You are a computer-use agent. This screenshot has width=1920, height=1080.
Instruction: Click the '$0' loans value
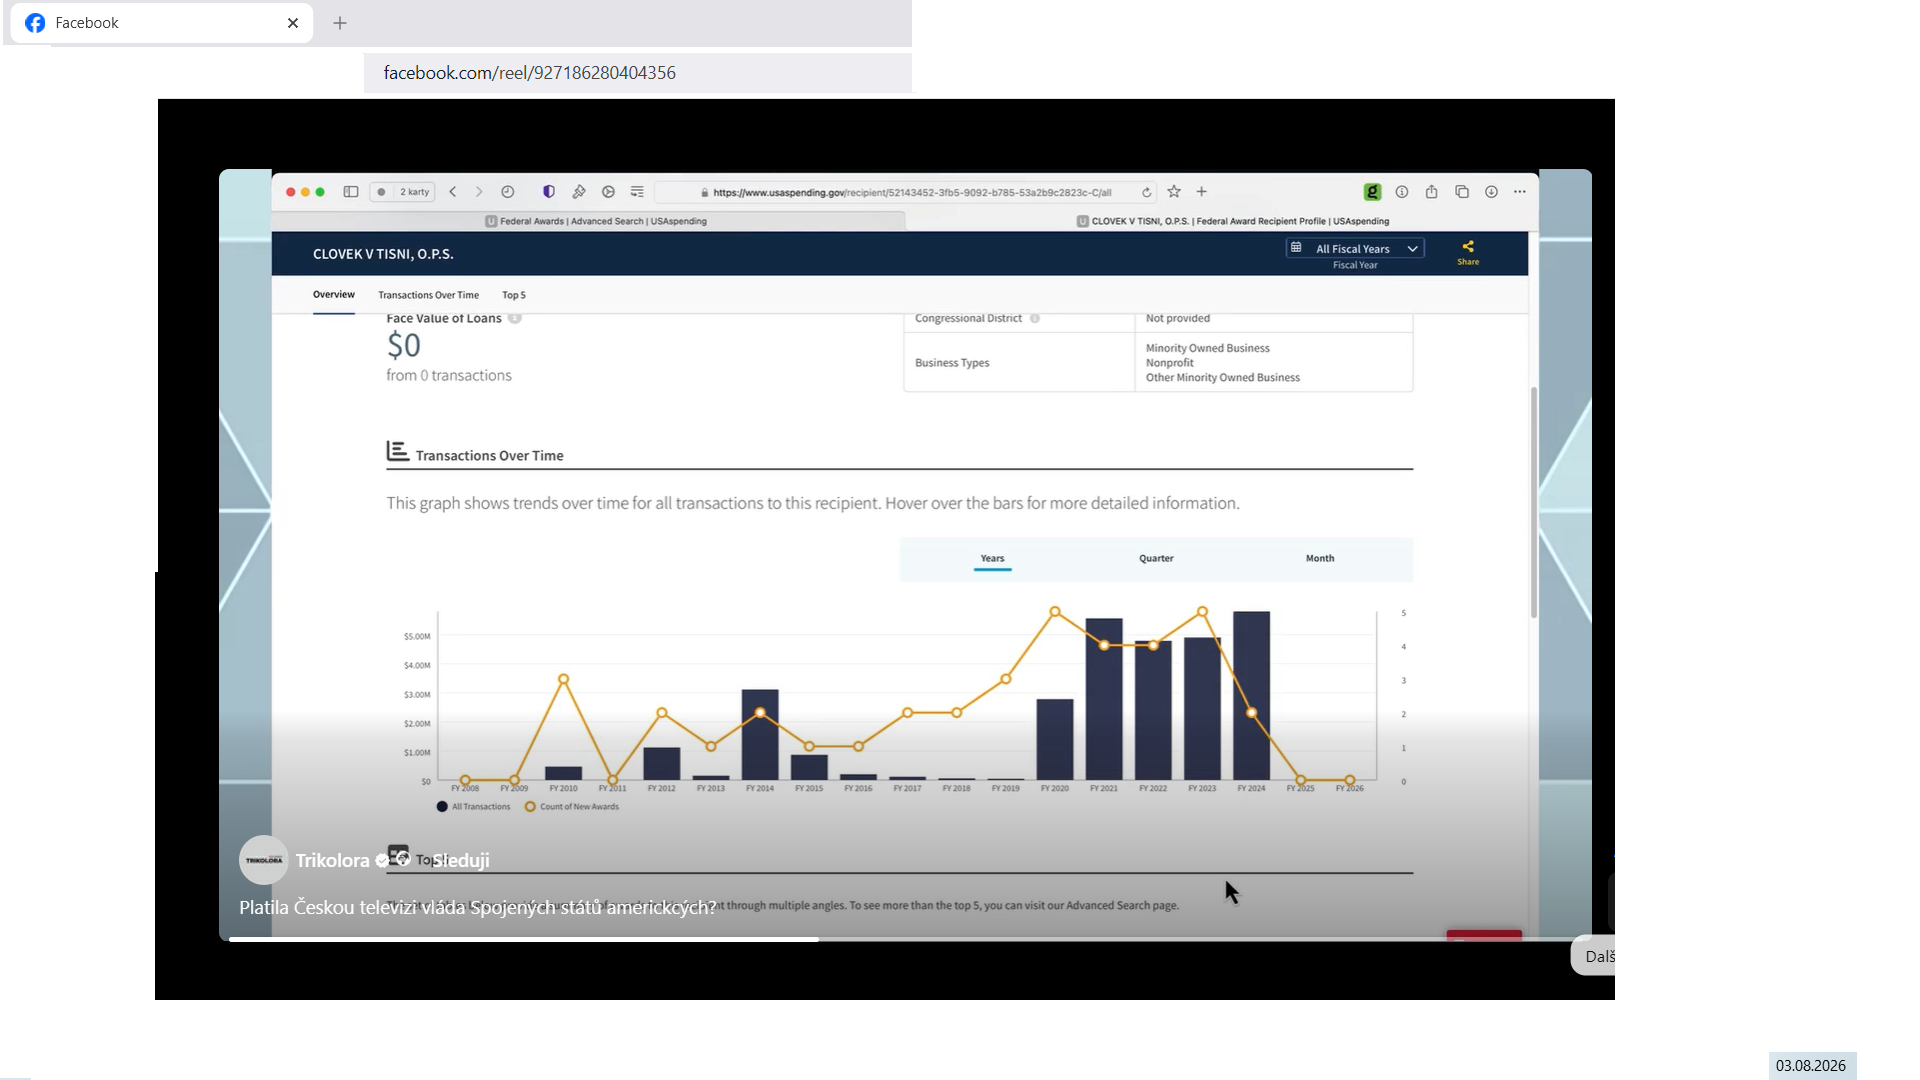click(404, 345)
